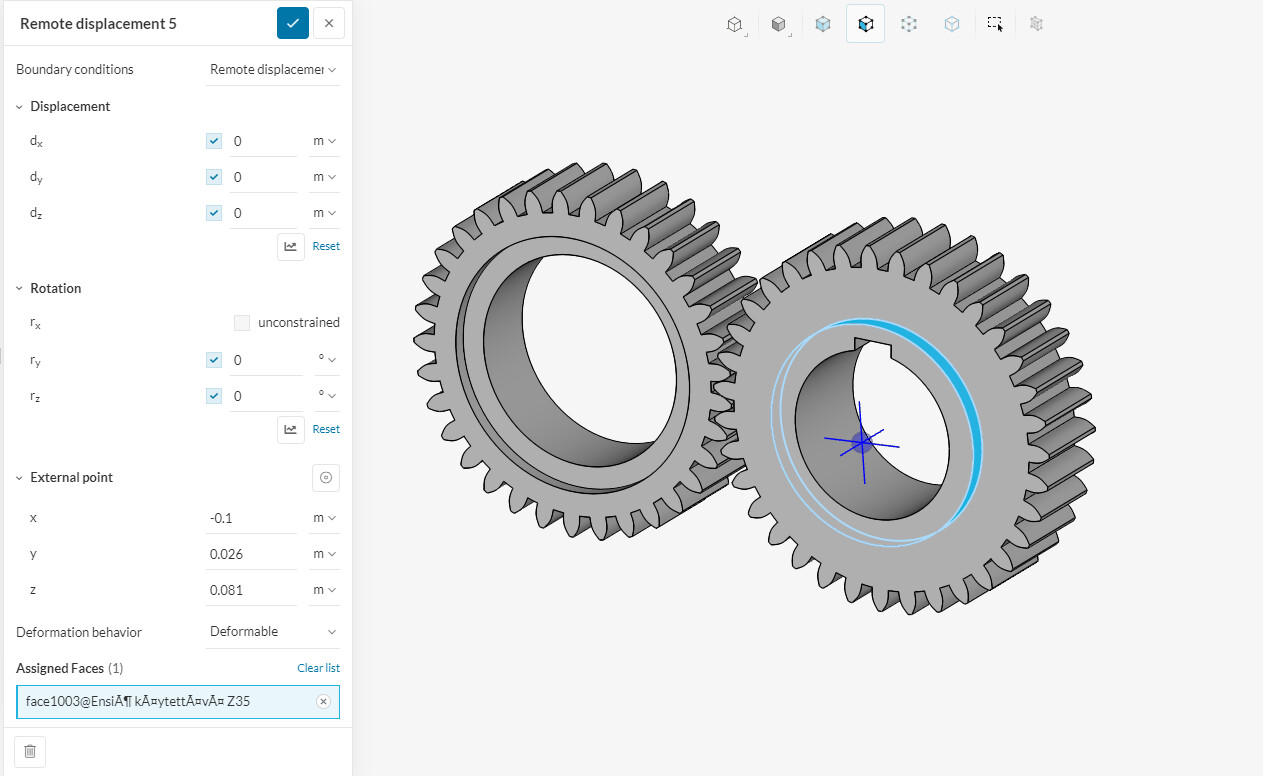Open the view orientation cube menu

pyautogui.click(x=735, y=24)
